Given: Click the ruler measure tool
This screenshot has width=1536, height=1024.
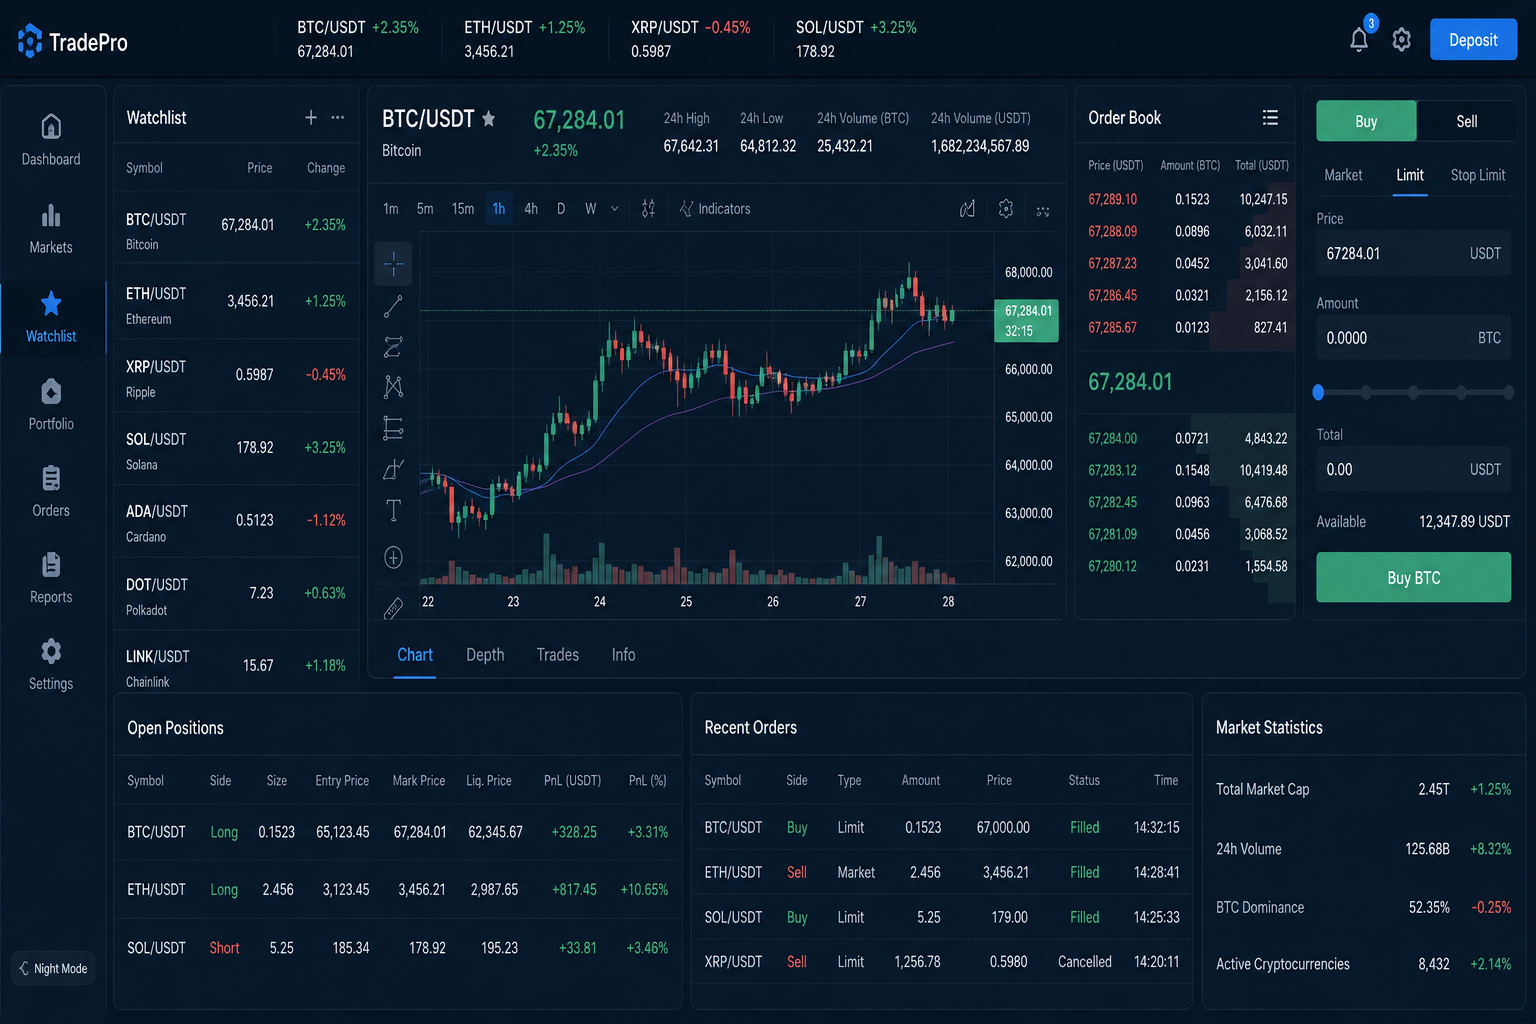Looking at the screenshot, I should pos(393,607).
